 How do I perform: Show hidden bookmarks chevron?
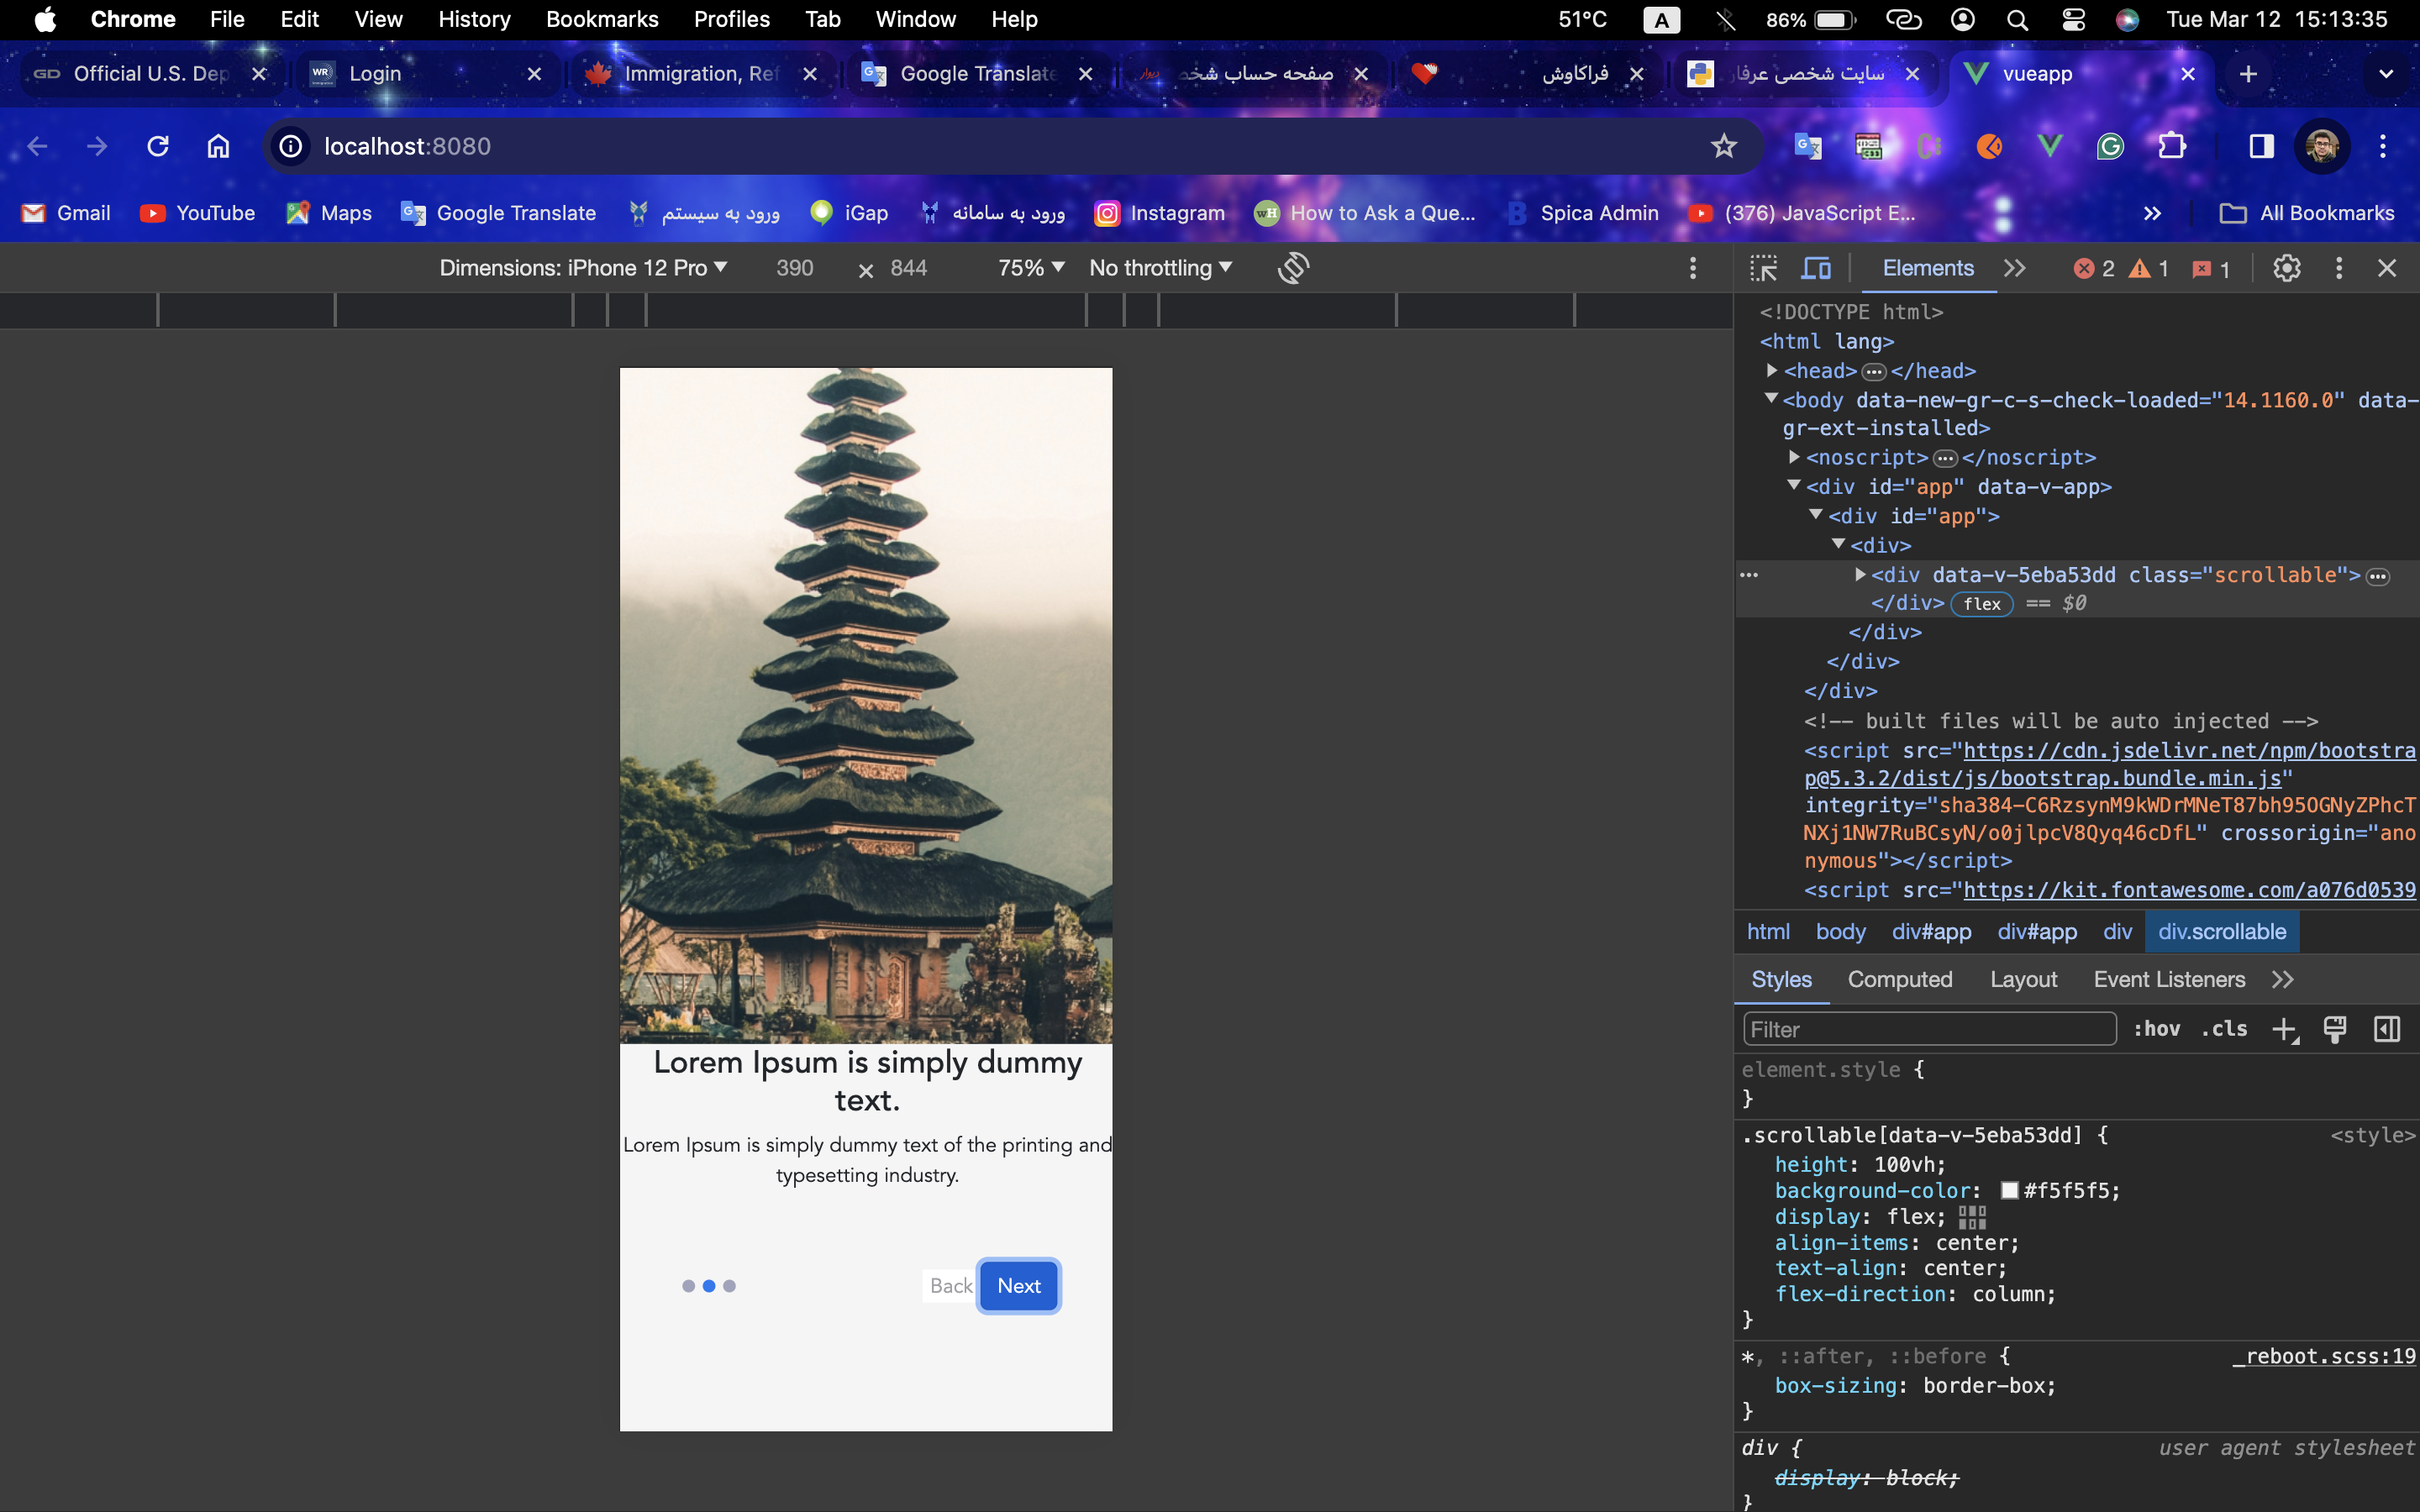(2152, 213)
